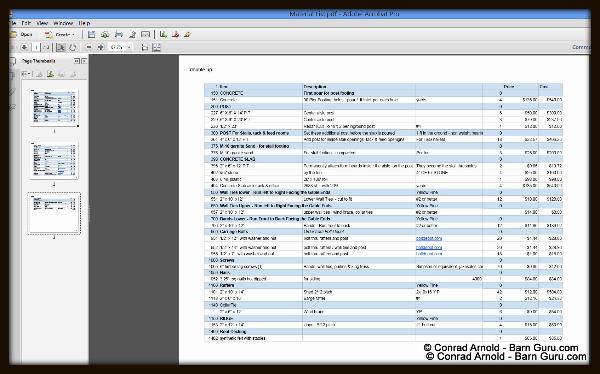Click the first blue website link in table
Screen dimensions: 600x374
[x=429, y=238]
